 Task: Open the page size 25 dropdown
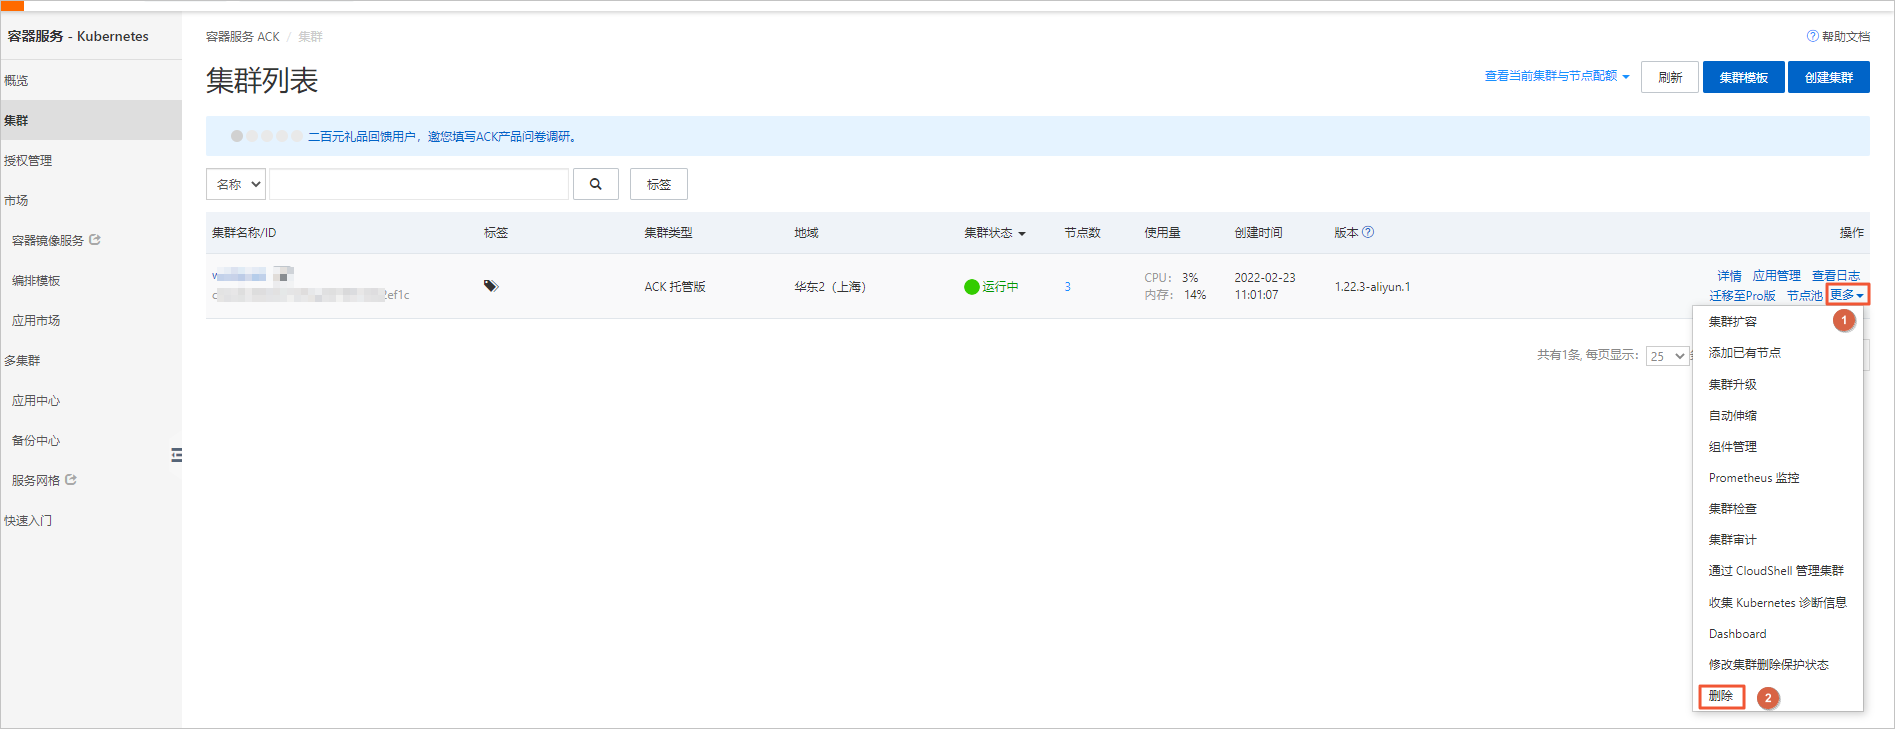pos(1667,356)
